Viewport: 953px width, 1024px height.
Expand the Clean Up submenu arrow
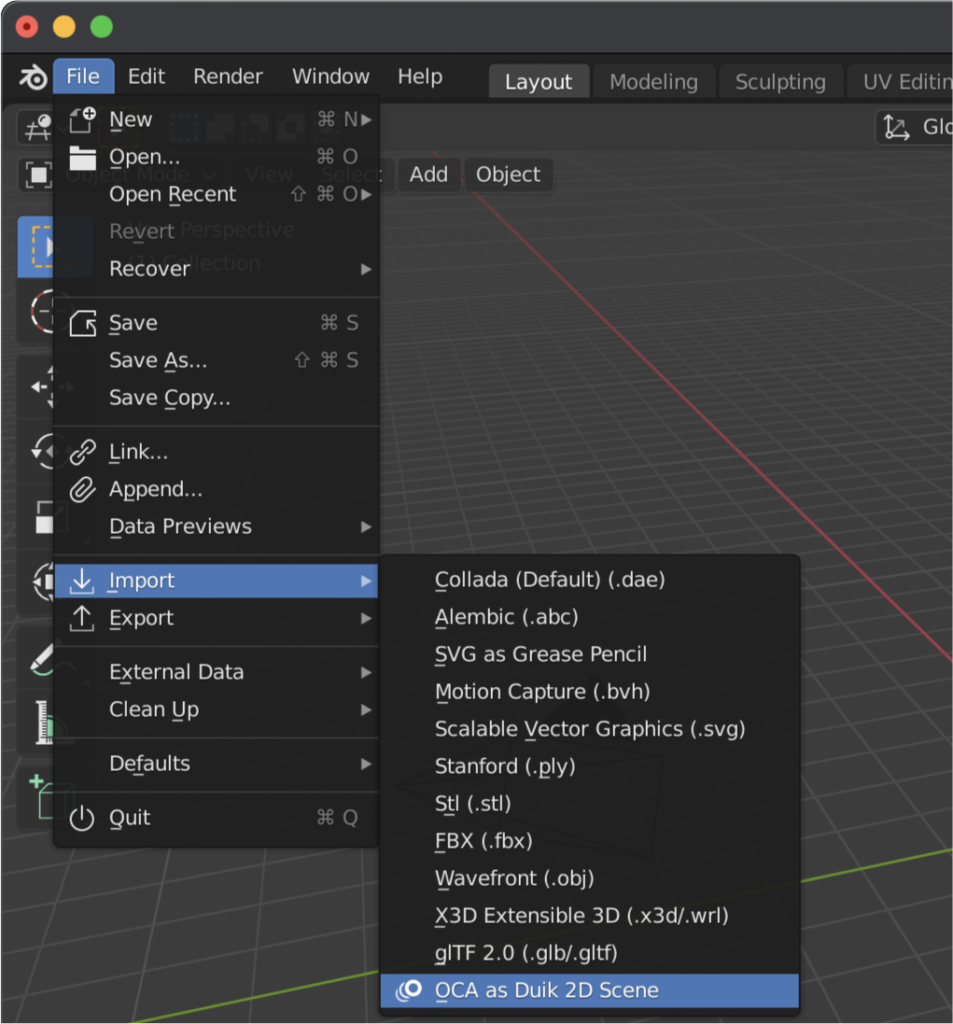pyautogui.click(x=366, y=710)
